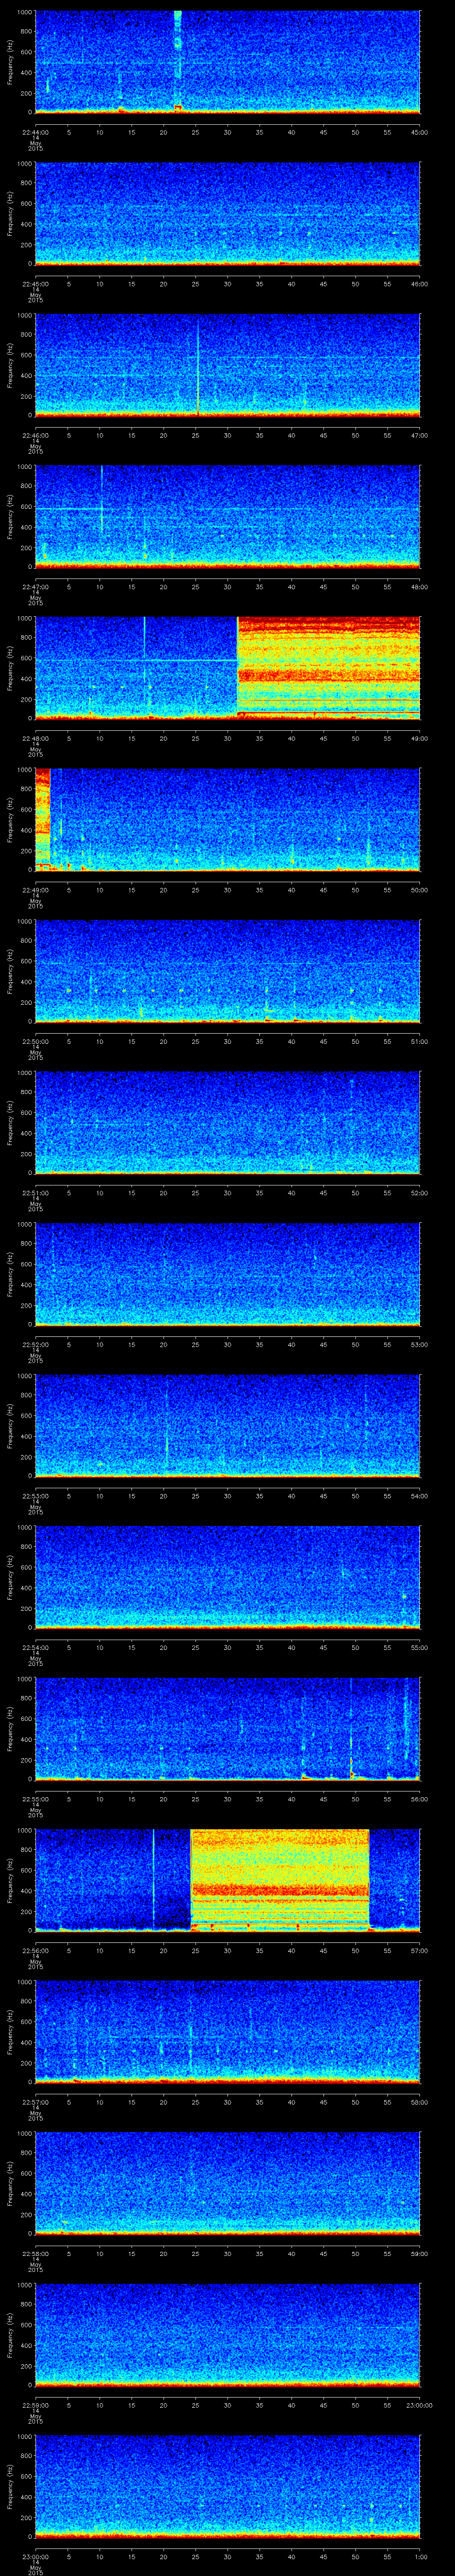The image size is (455, 2576).
Task: Click the 51:00 end time label
Action: click(420, 1041)
